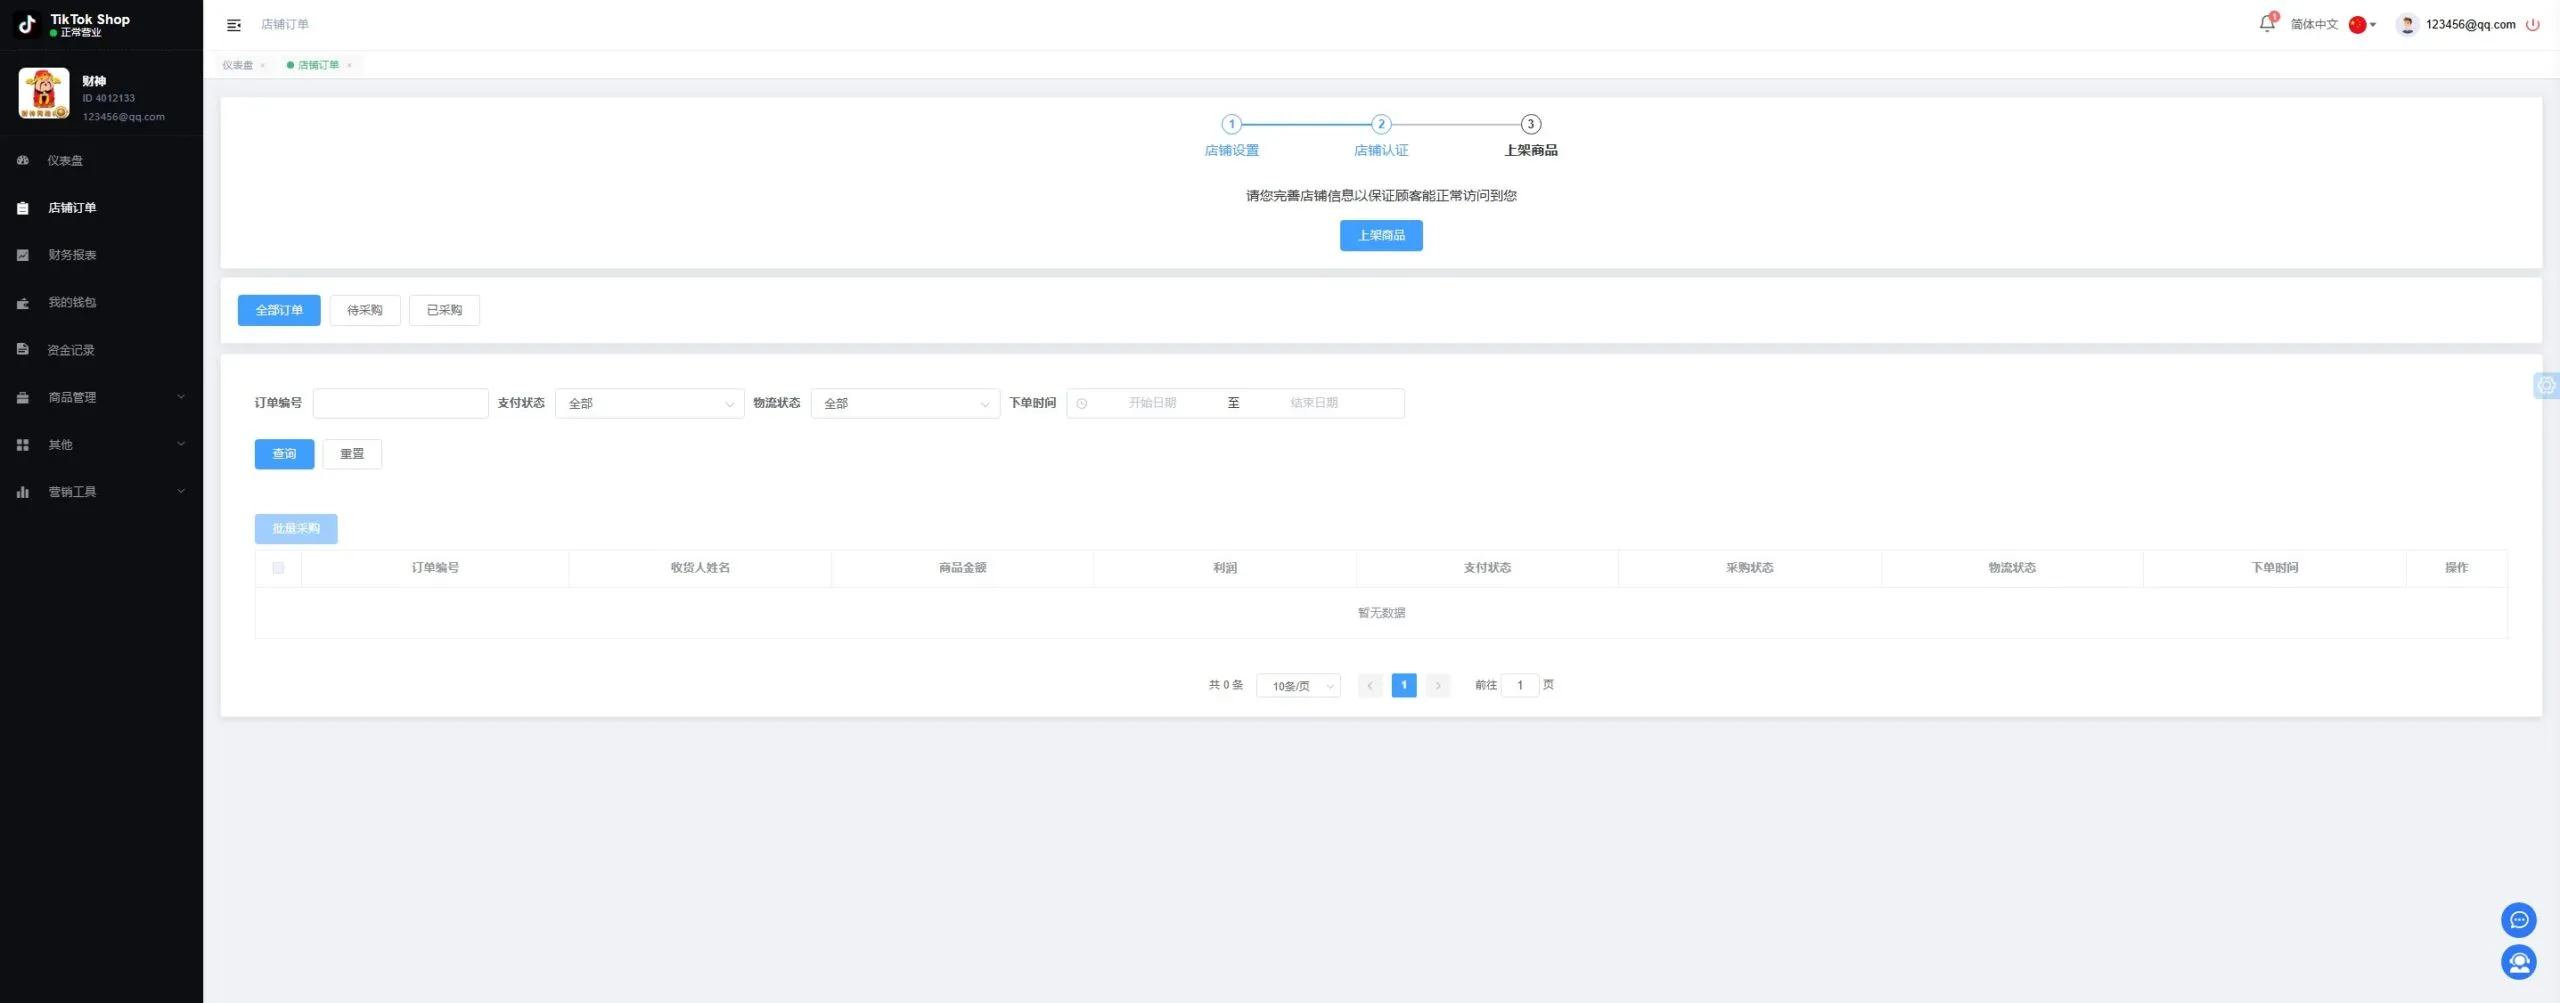
Task: Click page number 1 in pagination
Action: click(x=1404, y=685)
